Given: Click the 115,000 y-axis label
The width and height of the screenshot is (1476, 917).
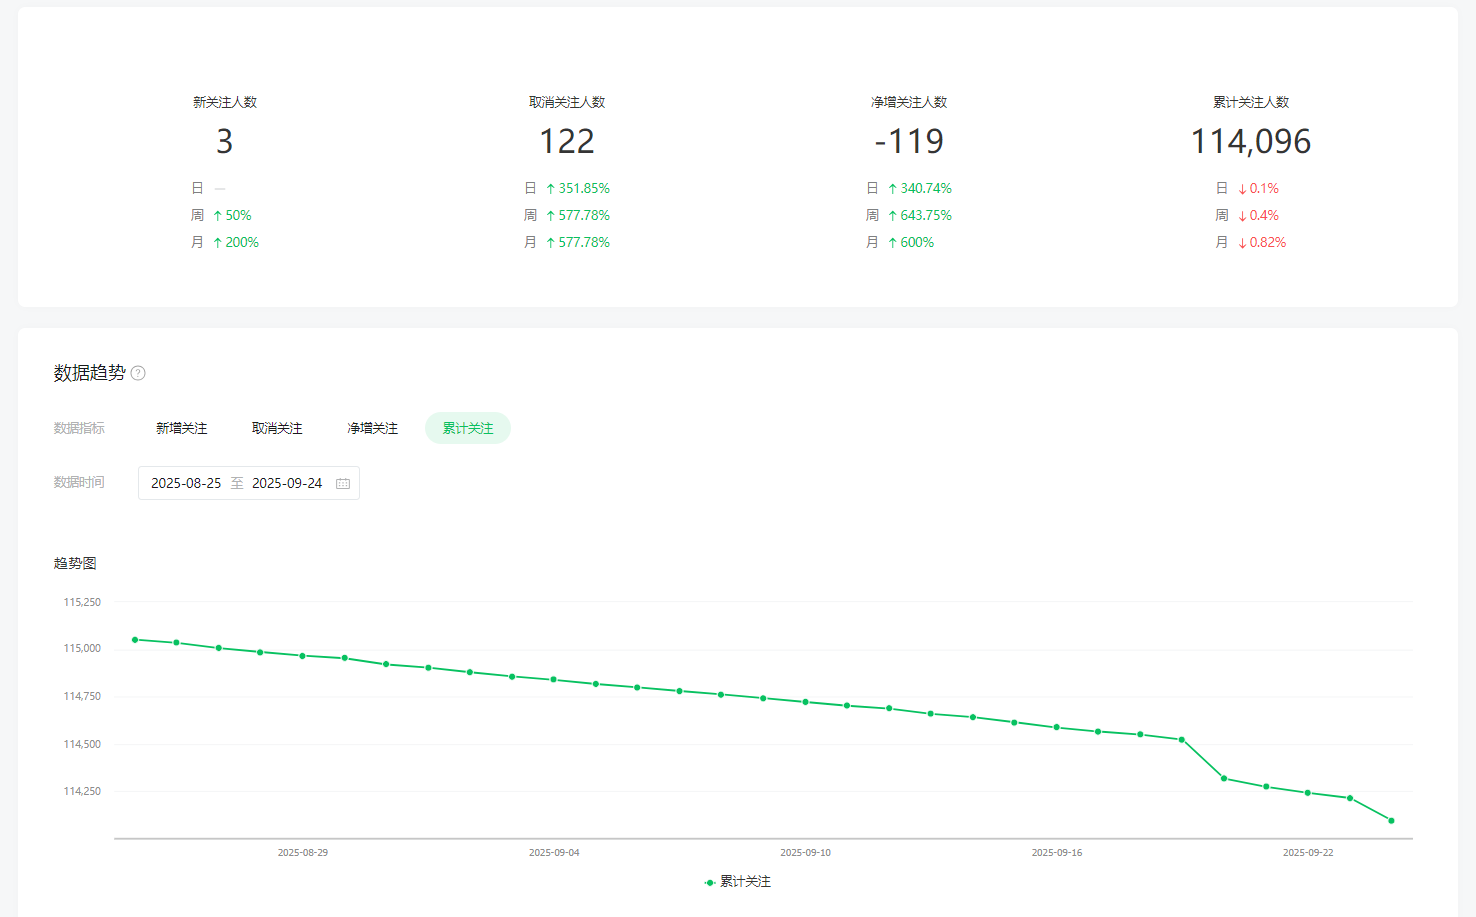Looking at the screenshot, I should click(x=82, y=648).
